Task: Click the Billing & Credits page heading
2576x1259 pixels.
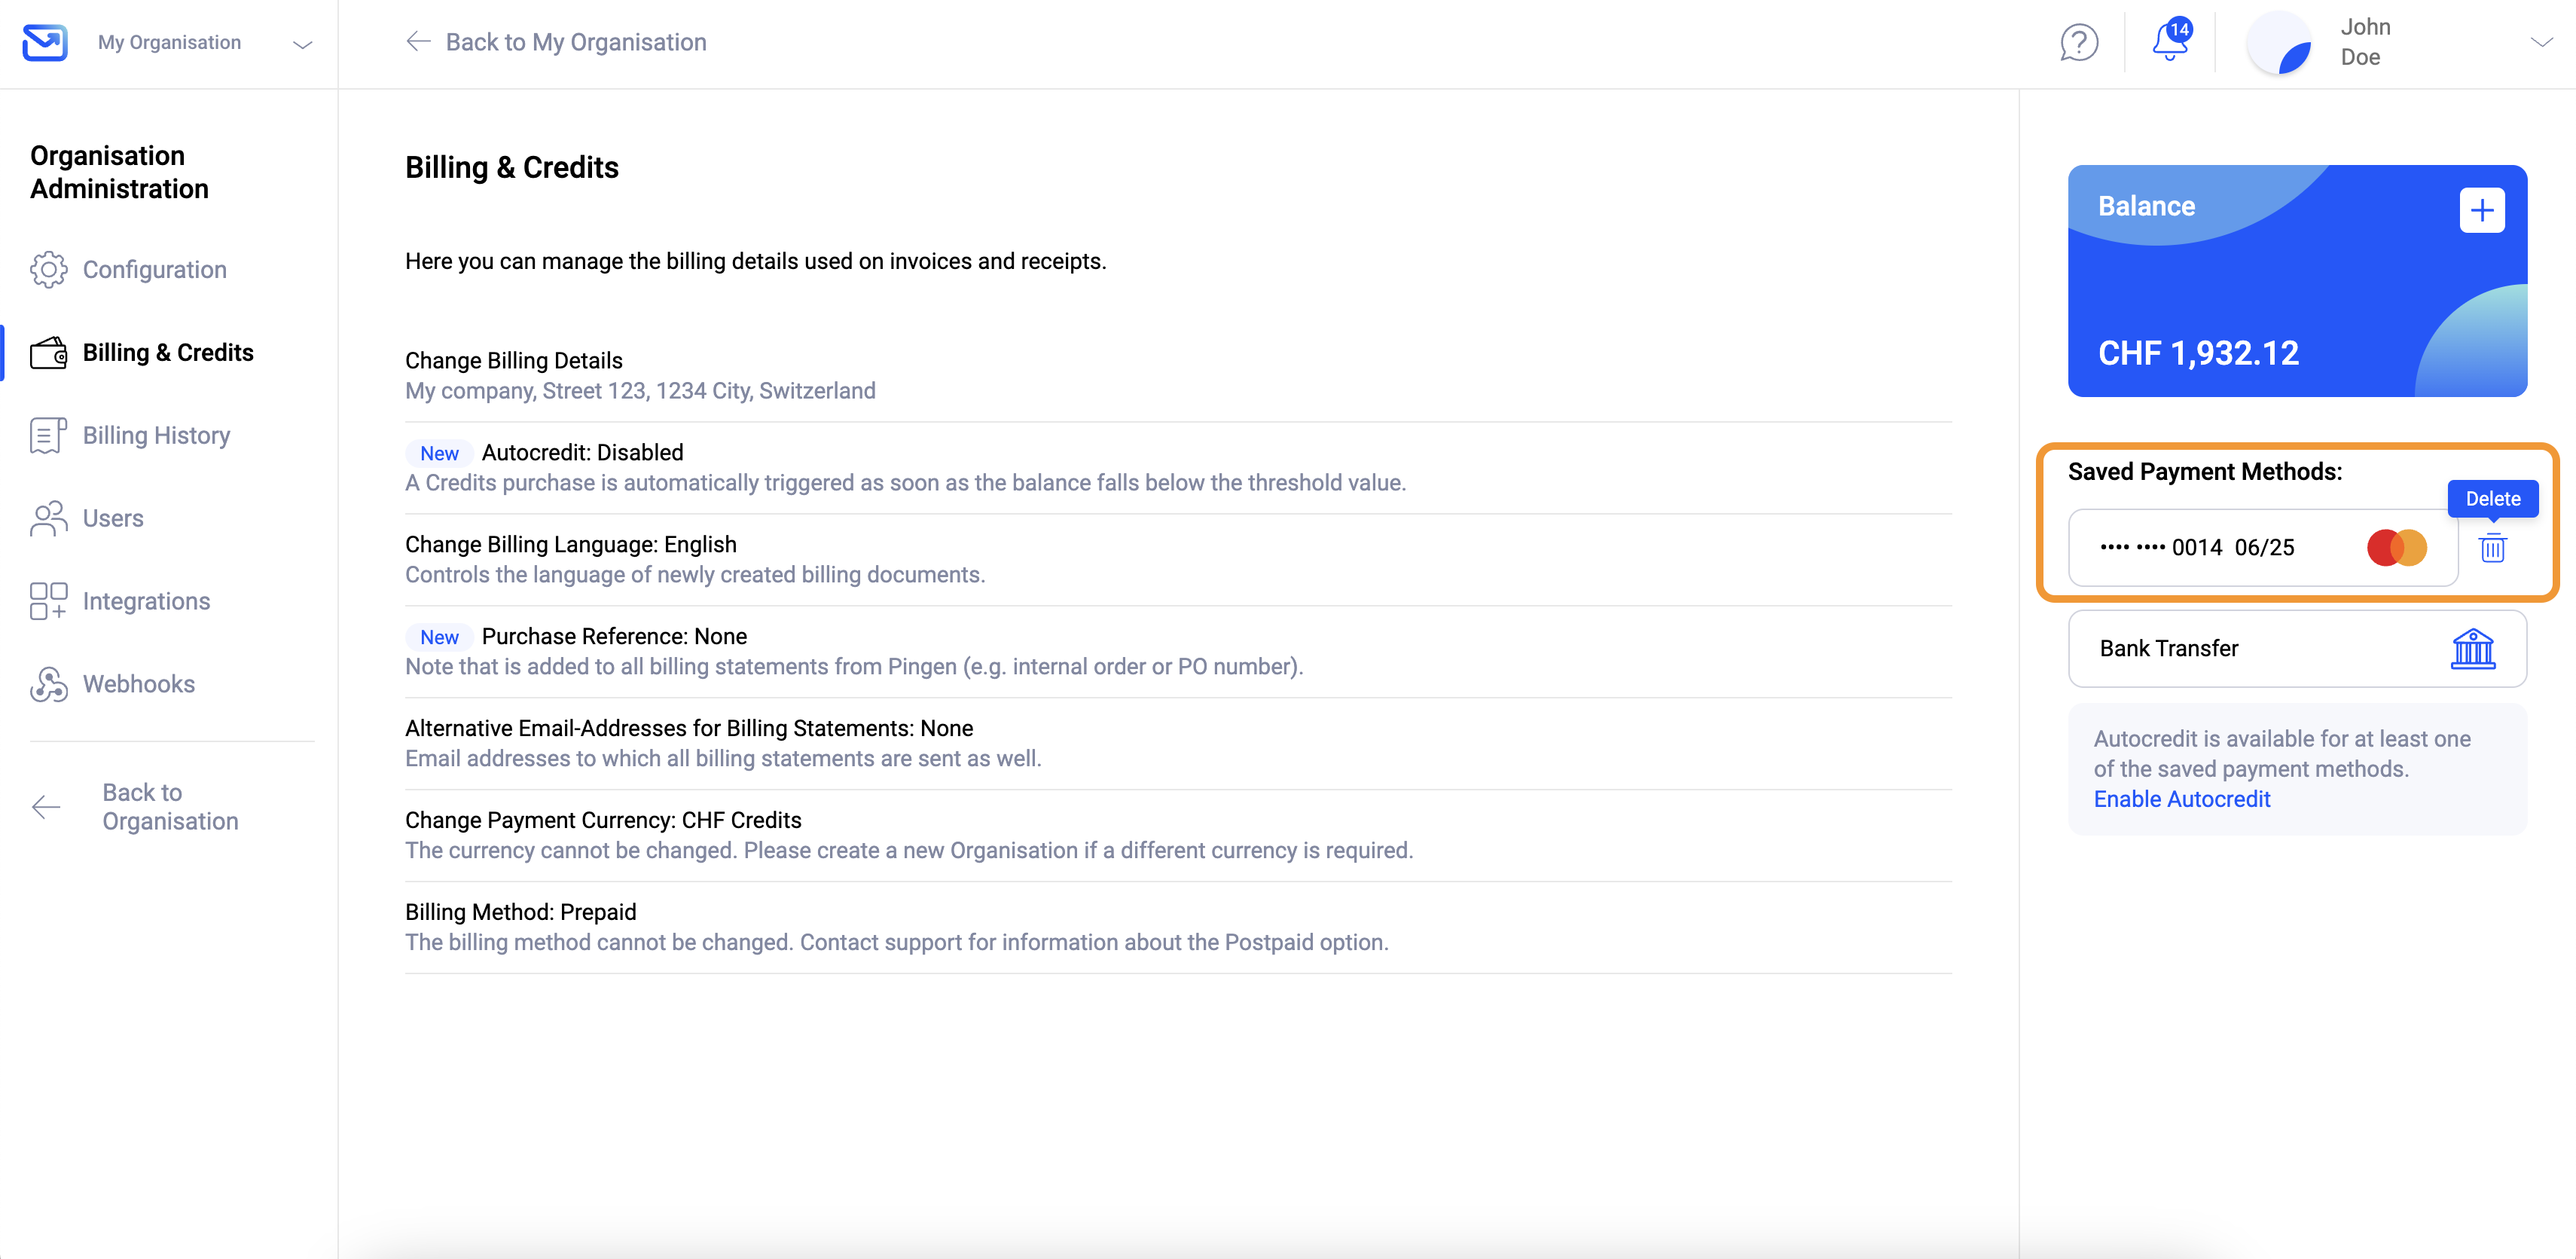Action: coord(512,168)
